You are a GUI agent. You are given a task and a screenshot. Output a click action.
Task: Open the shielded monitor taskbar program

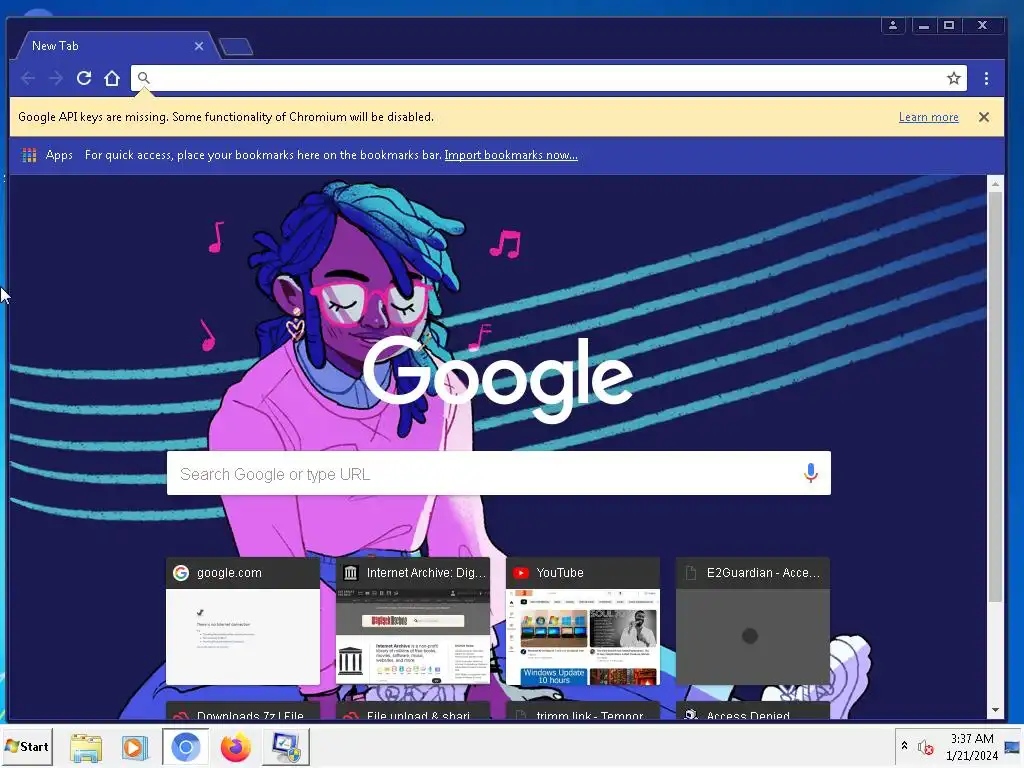(286, 747)
